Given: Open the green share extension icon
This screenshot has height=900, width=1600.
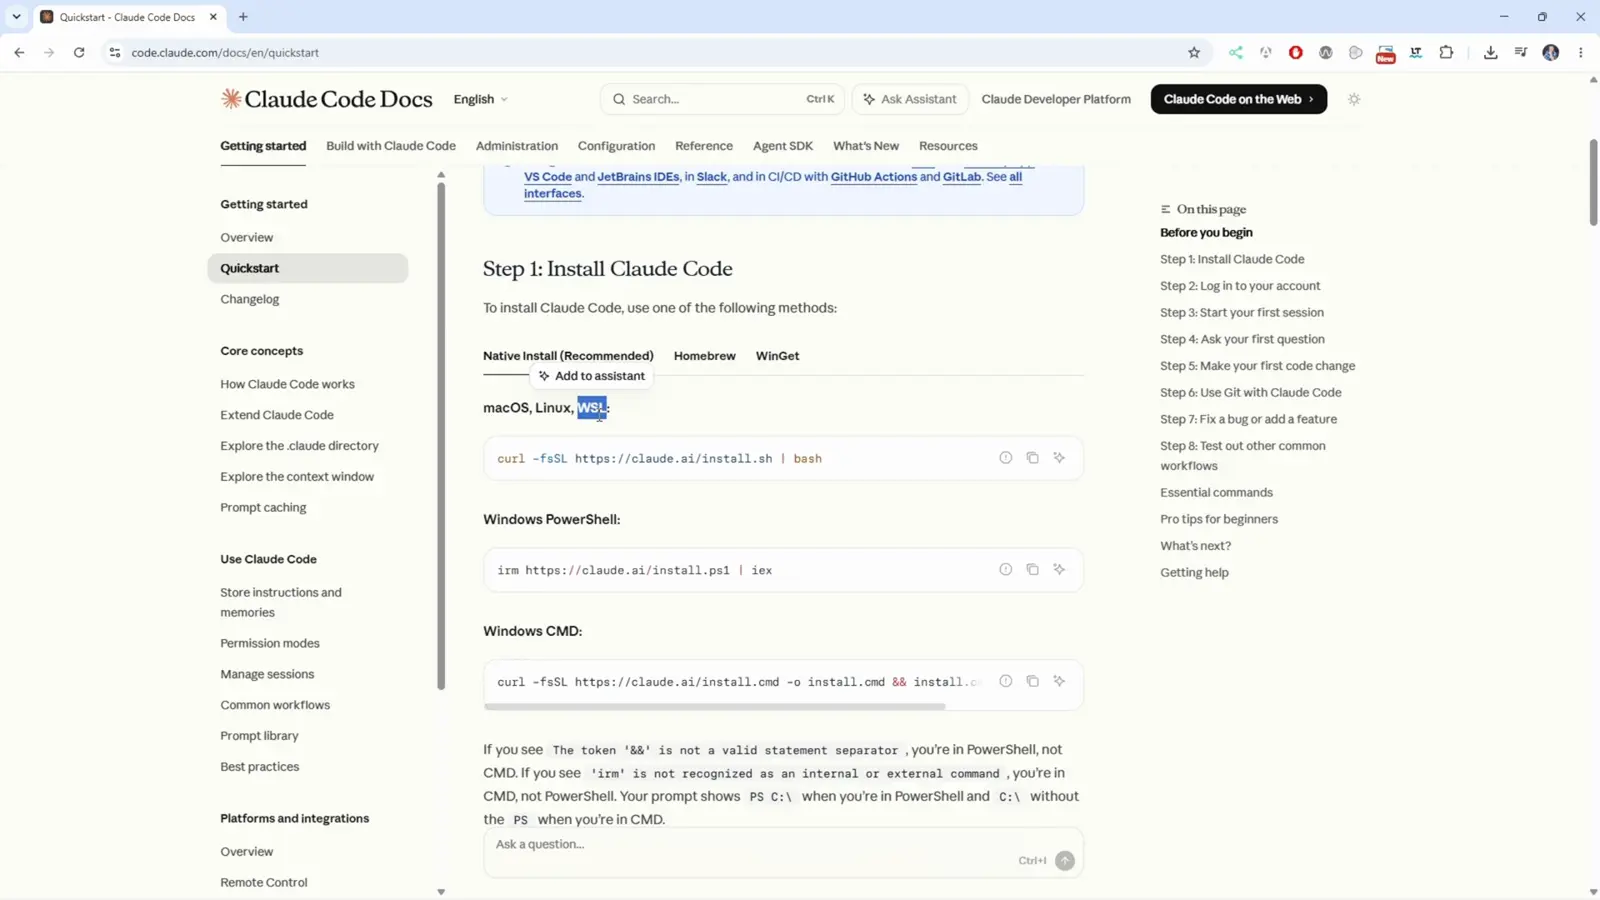Looking at the screenshot, I should pos(1236,53).
